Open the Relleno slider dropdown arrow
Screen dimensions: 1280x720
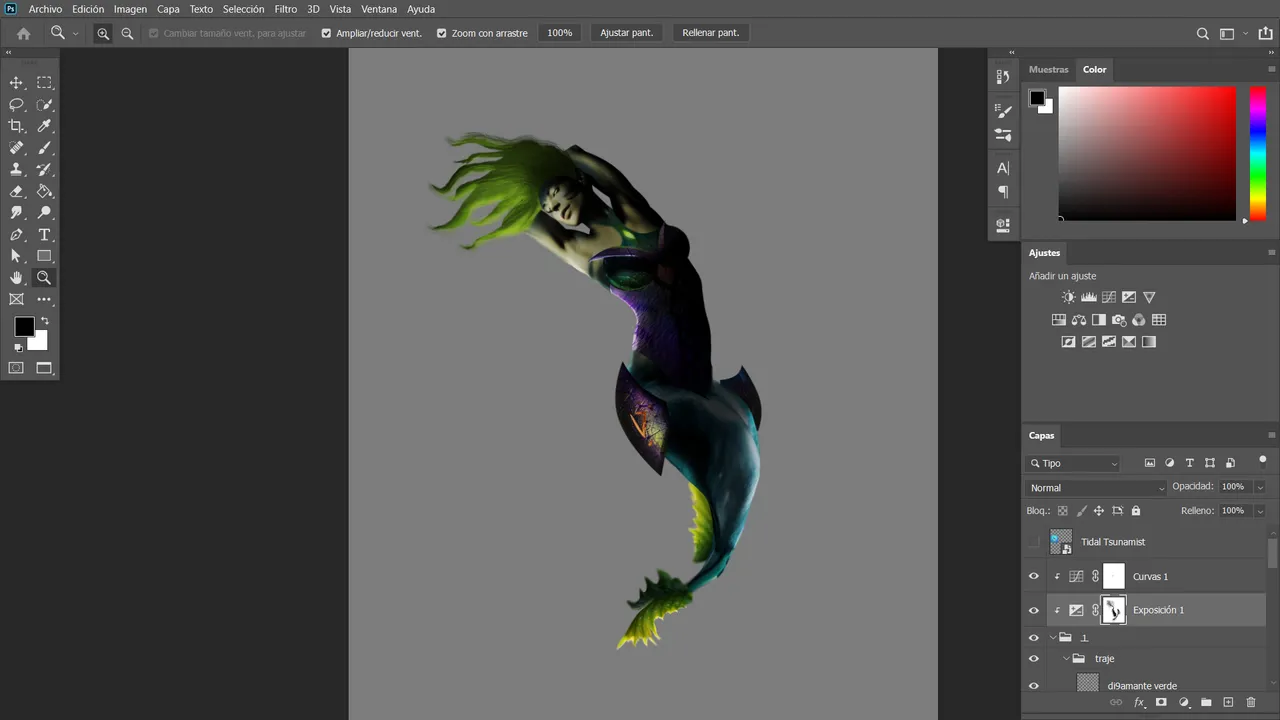(1260, 511)
